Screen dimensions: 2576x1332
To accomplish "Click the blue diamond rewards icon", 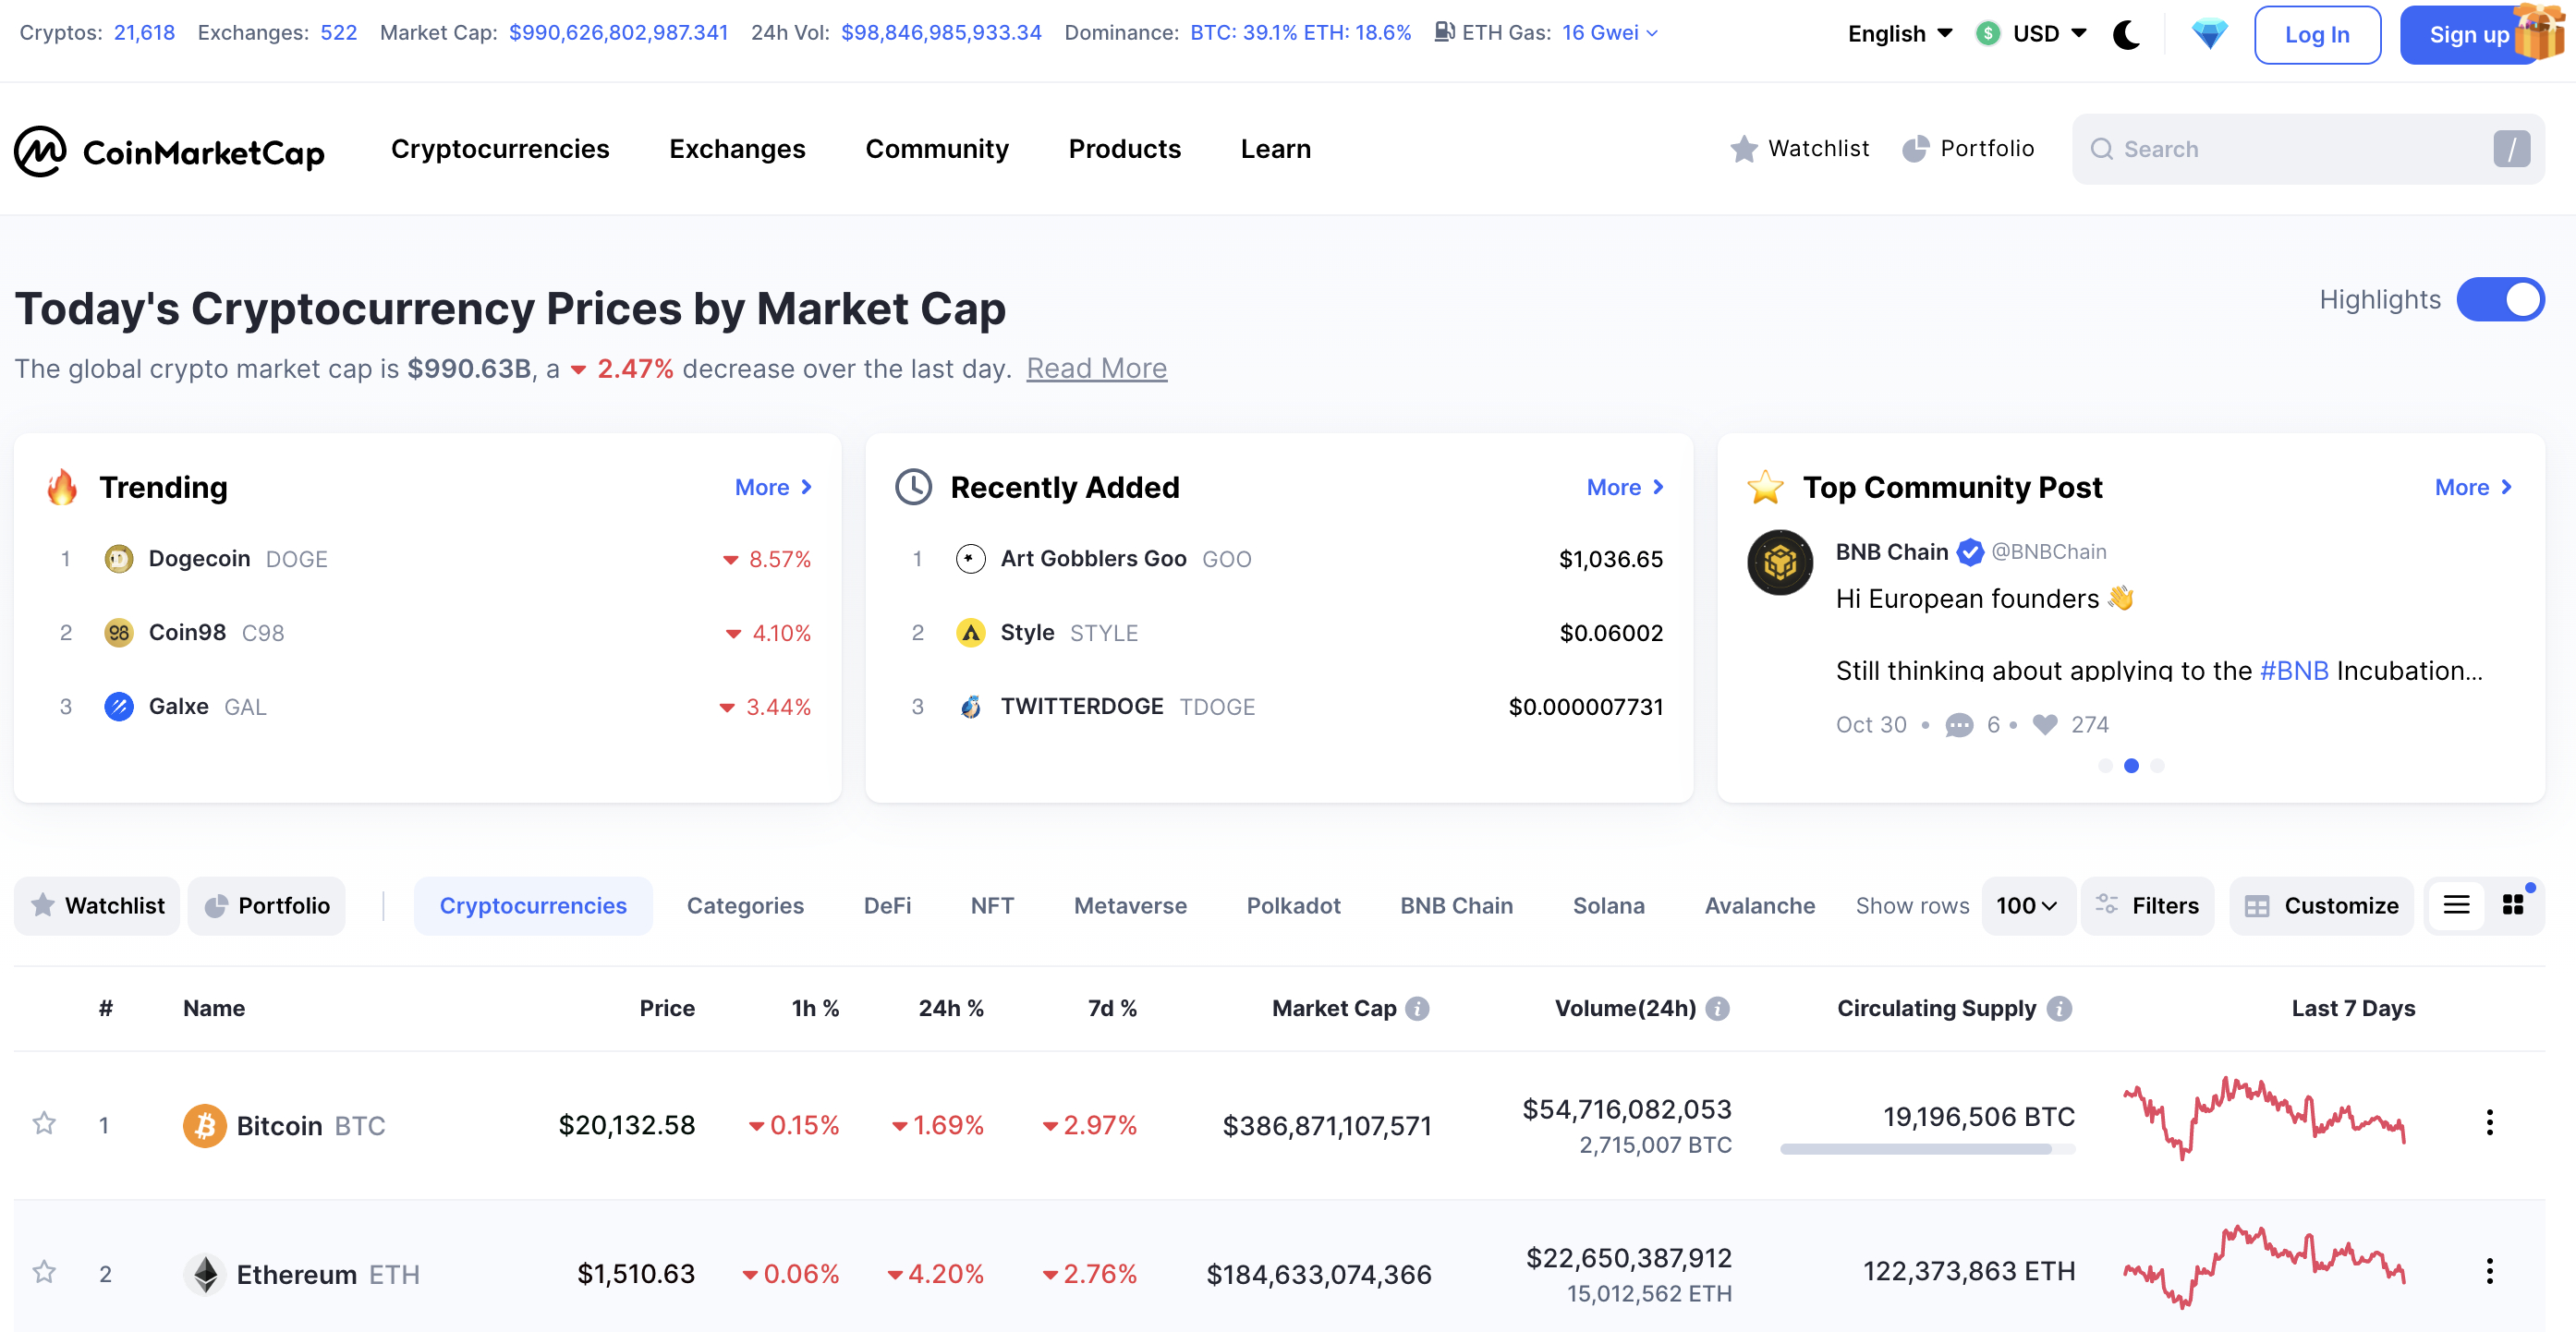I will tap(2208, 34).
